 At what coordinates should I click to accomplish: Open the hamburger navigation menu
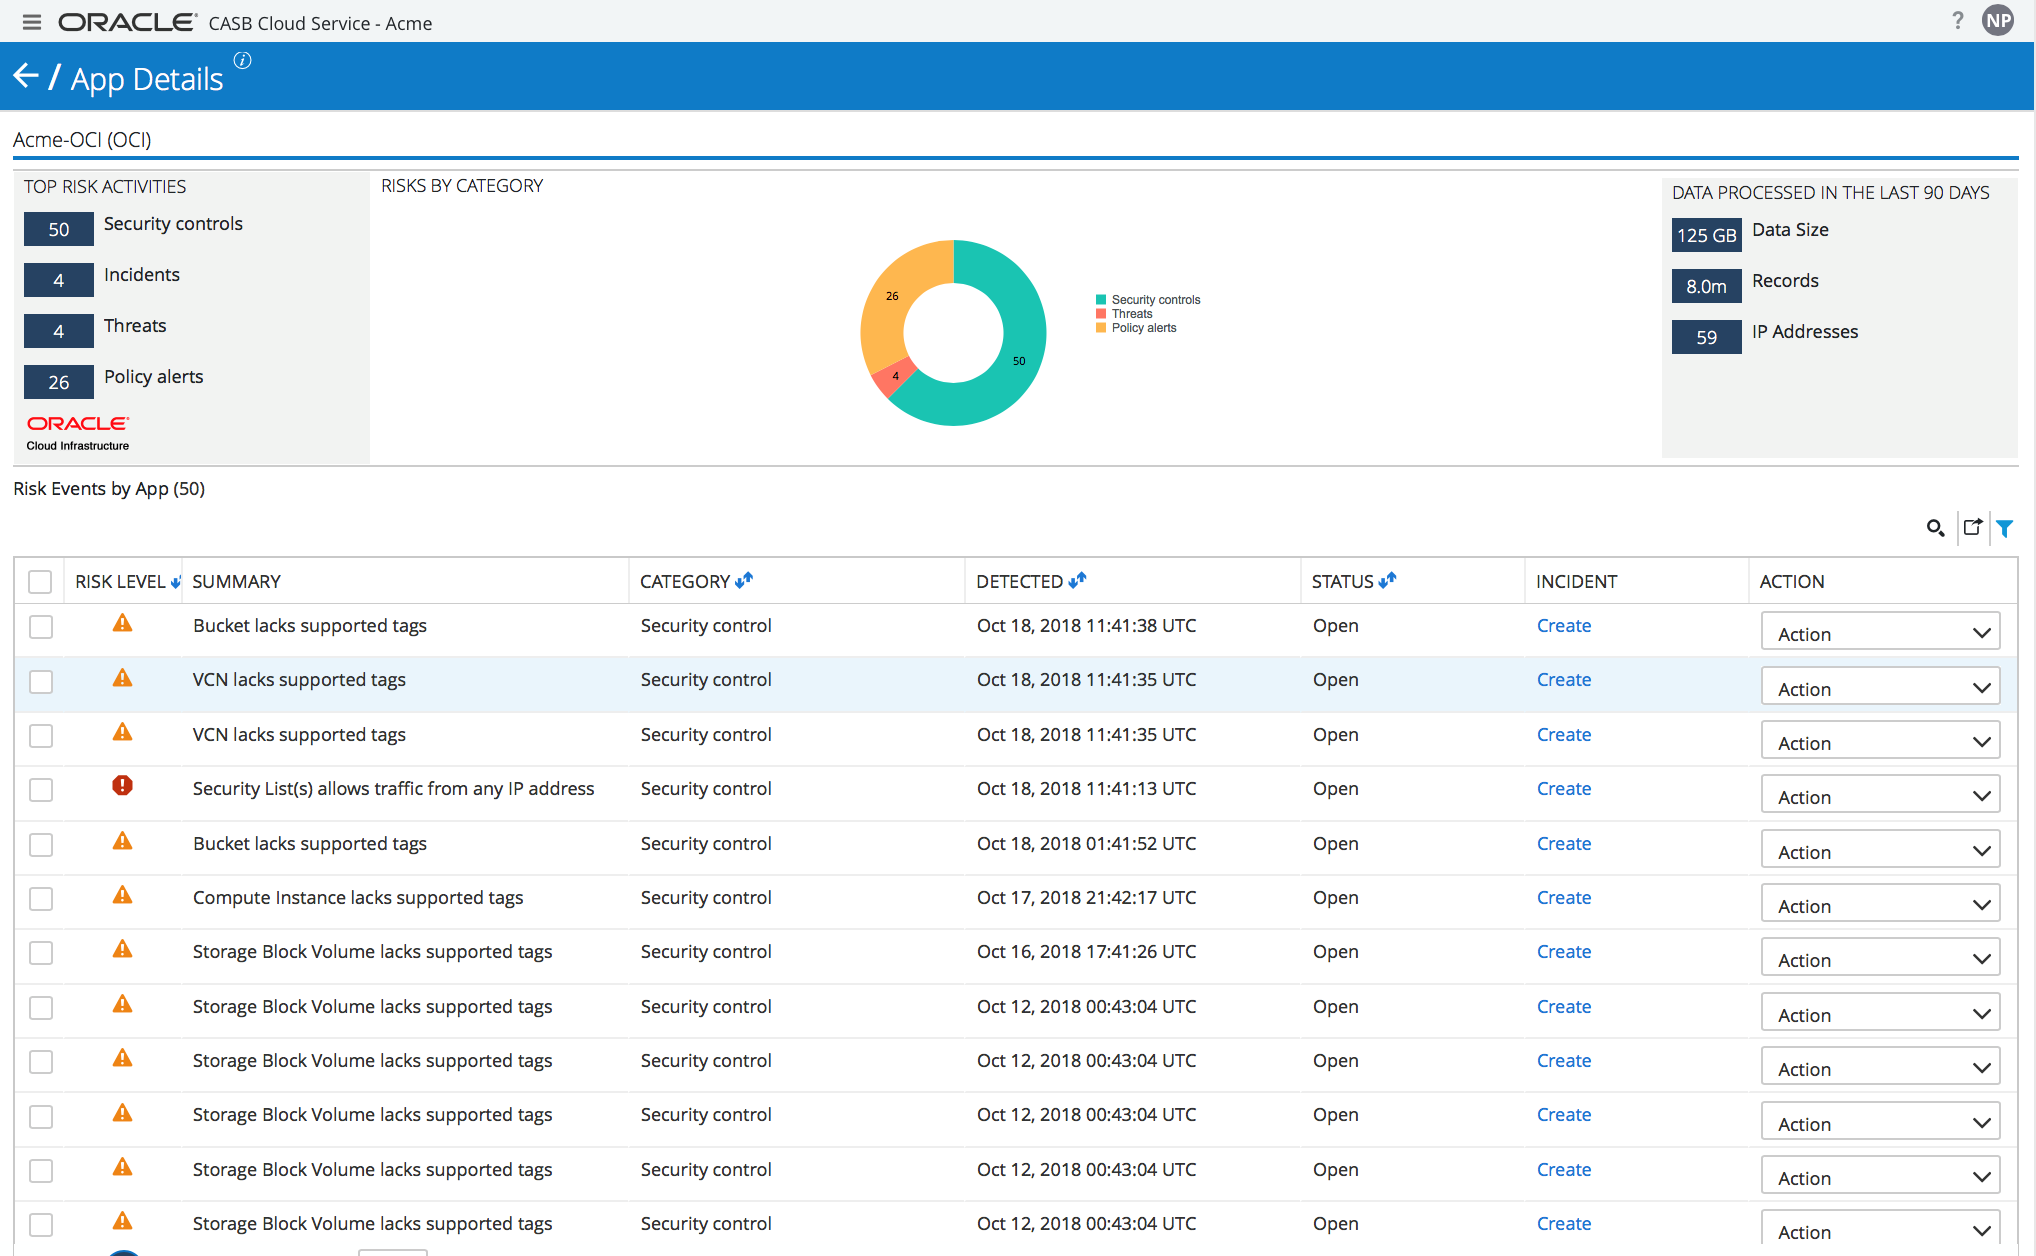pos(31,22)
